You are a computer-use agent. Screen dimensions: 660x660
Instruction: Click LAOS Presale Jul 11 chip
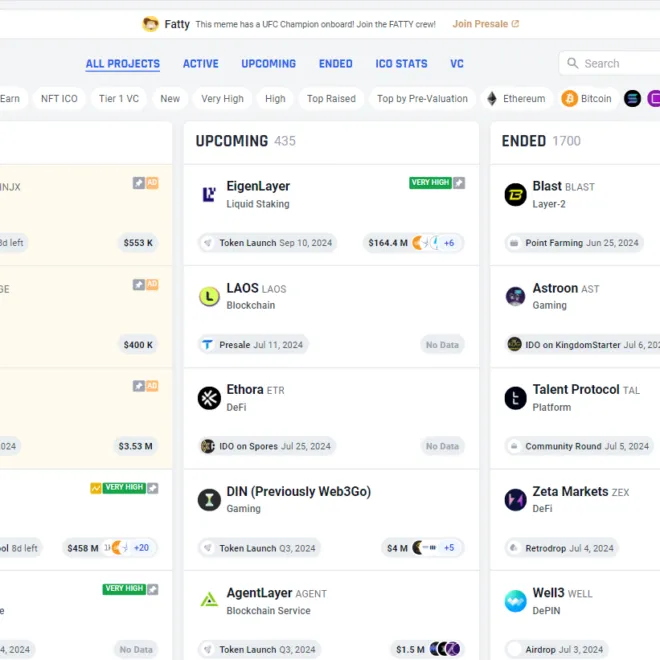pos(253,345)
